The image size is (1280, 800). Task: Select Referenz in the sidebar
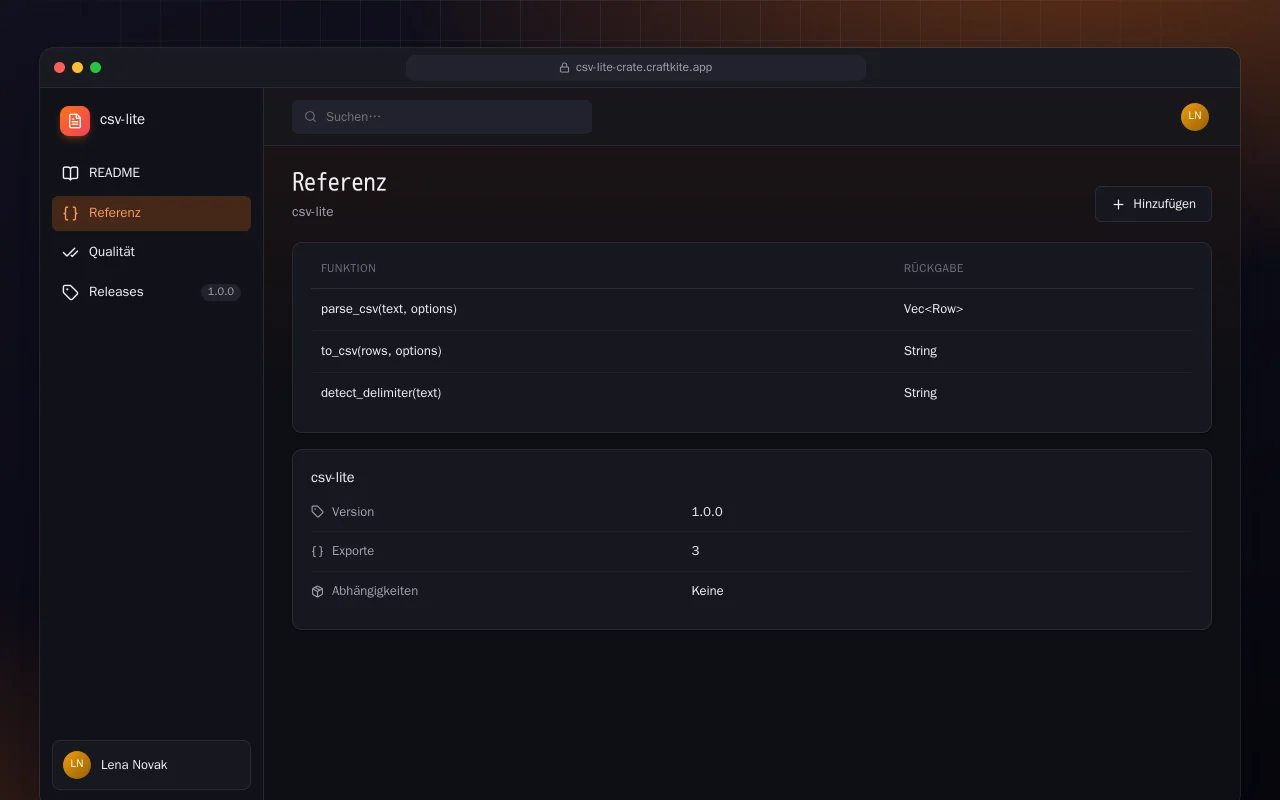pos(151,213)
